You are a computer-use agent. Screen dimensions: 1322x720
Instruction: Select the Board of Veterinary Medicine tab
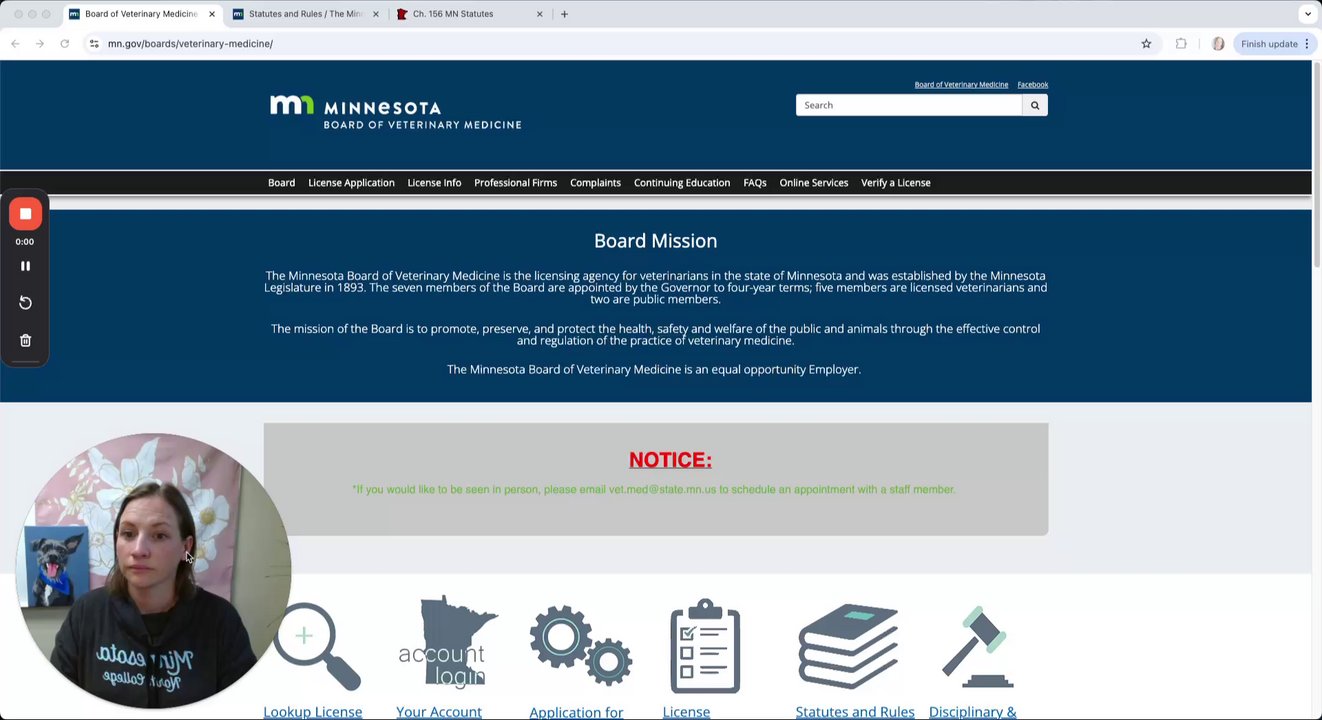[142, 14]
